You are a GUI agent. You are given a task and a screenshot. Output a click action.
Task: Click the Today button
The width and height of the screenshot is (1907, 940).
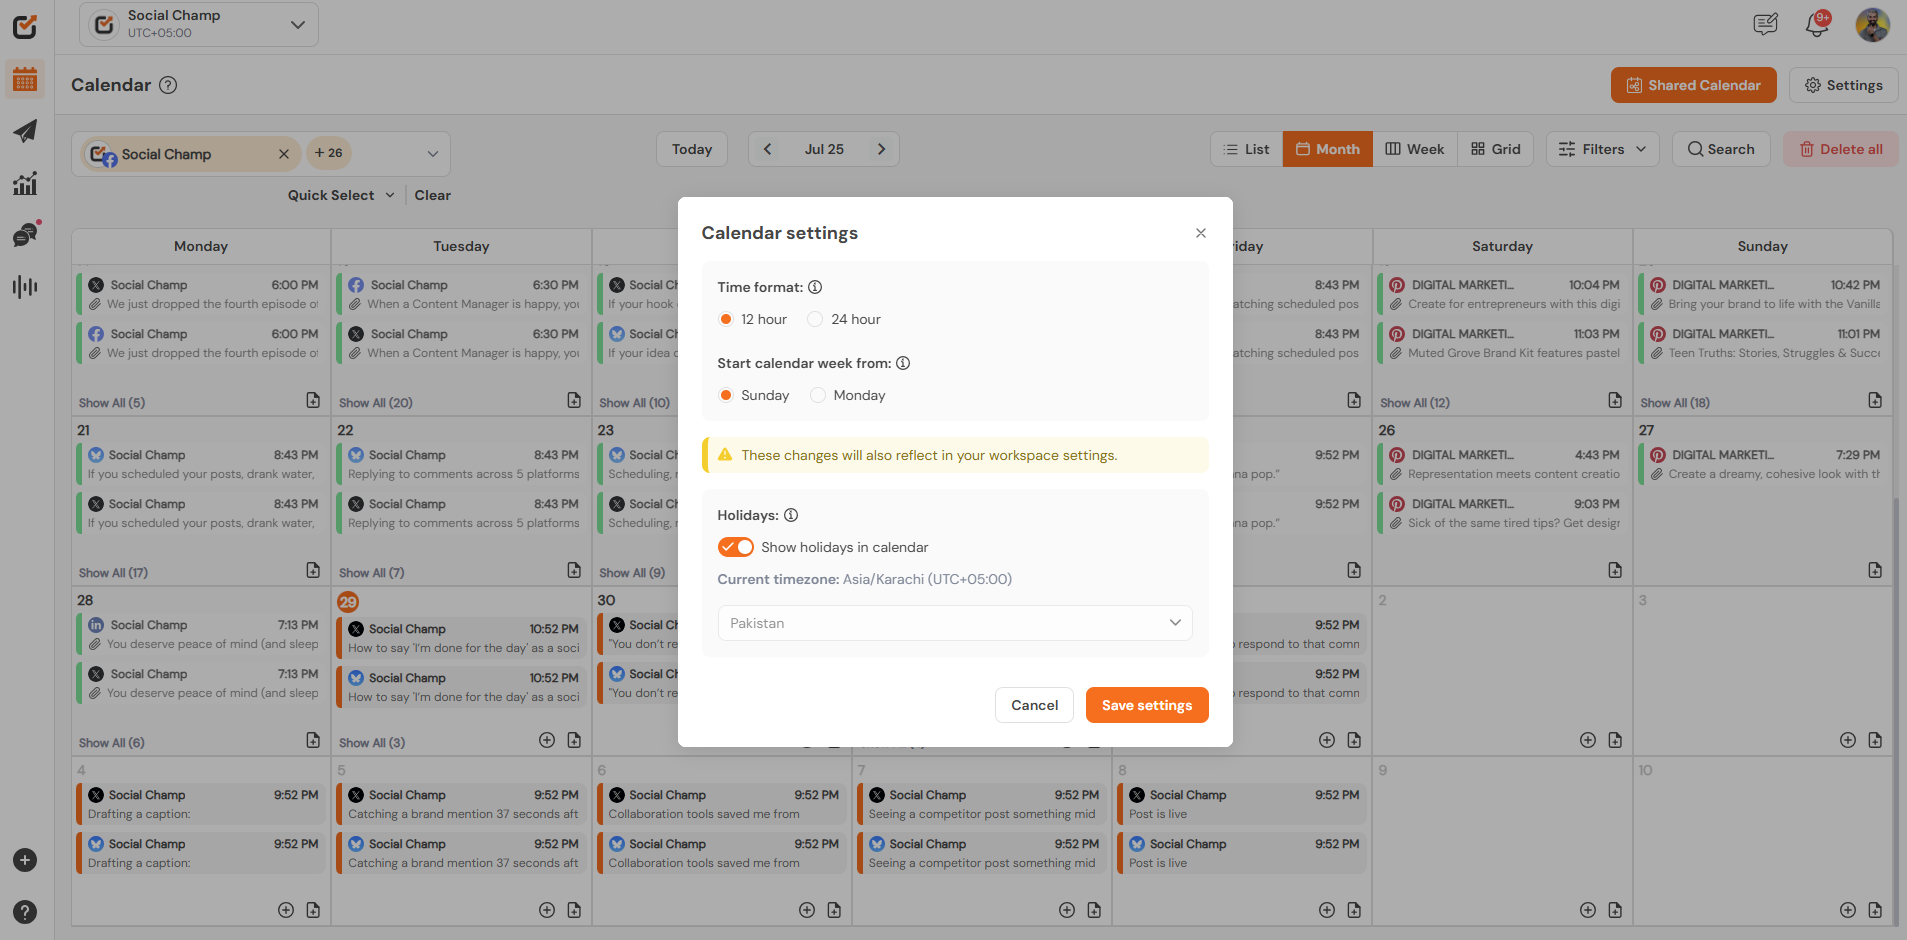pyautogui.click(x=692, y=149)
